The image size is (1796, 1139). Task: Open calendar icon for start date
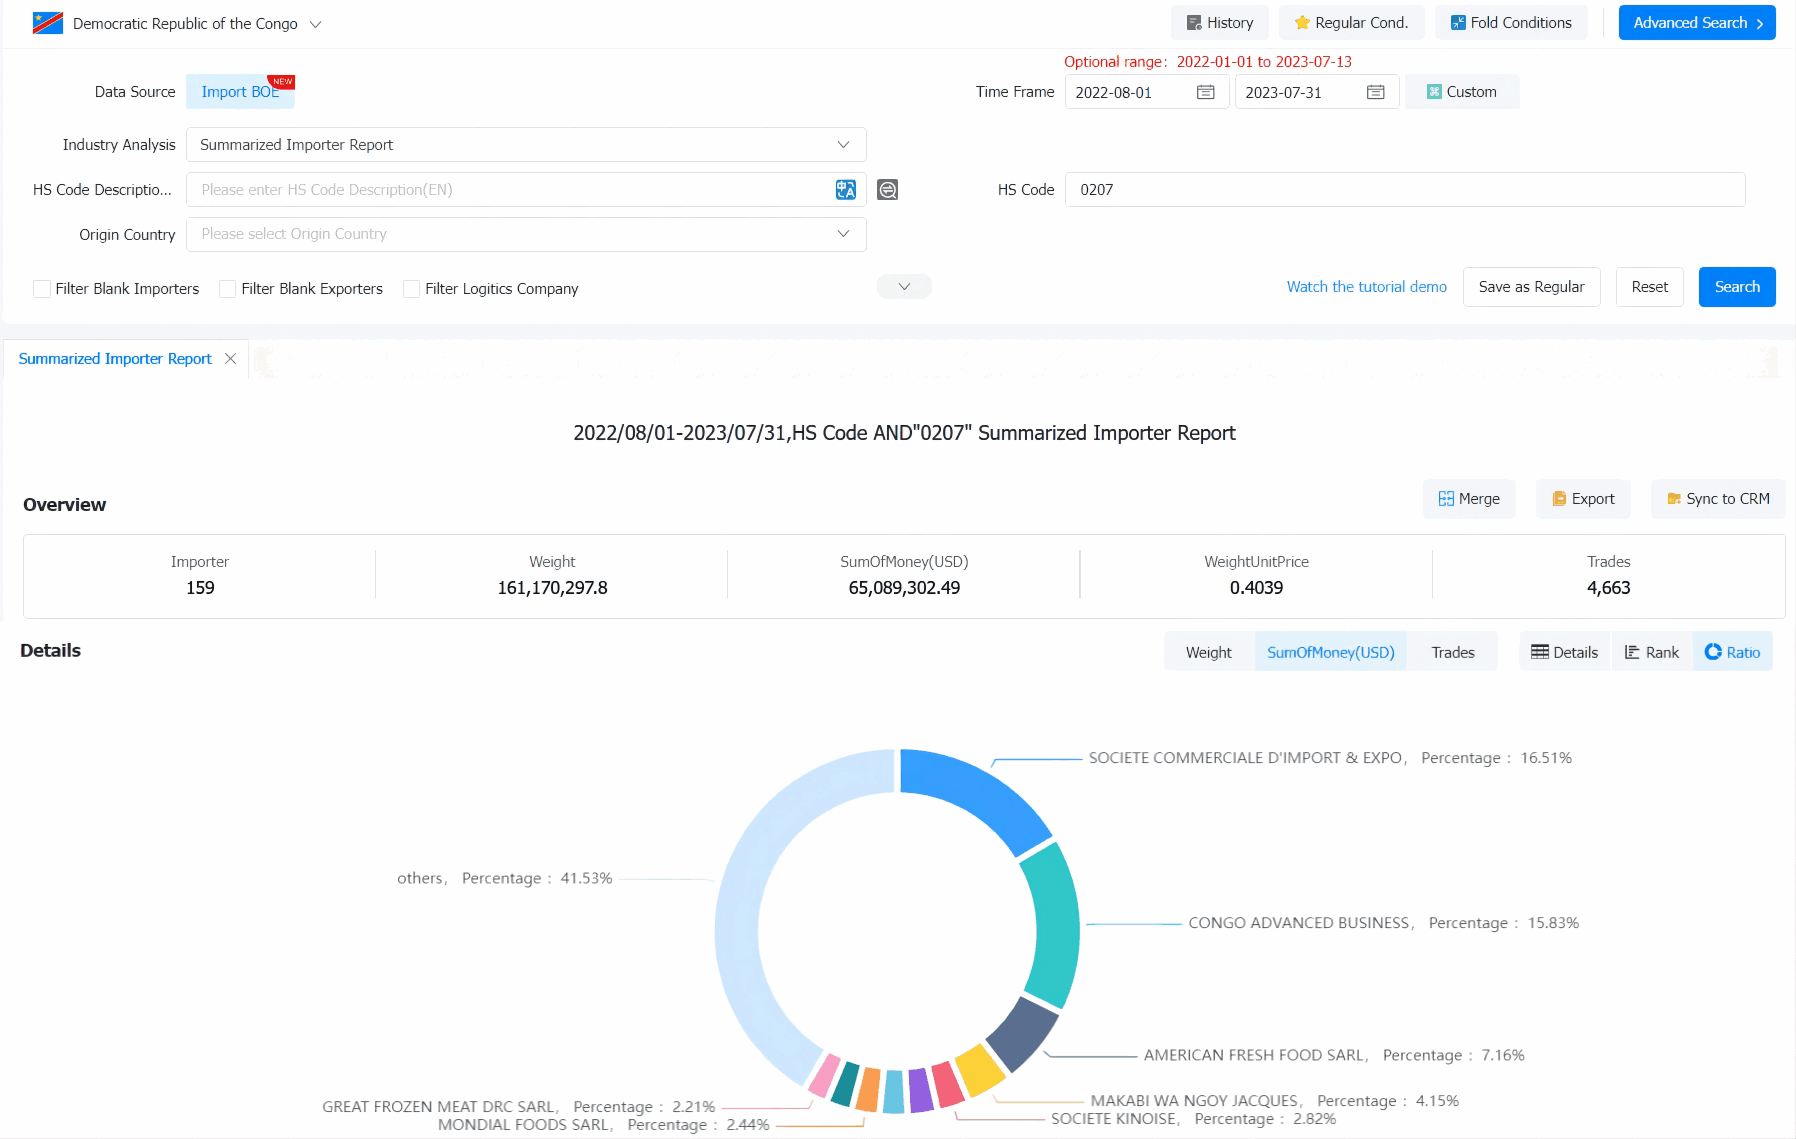click(1206, 92)
